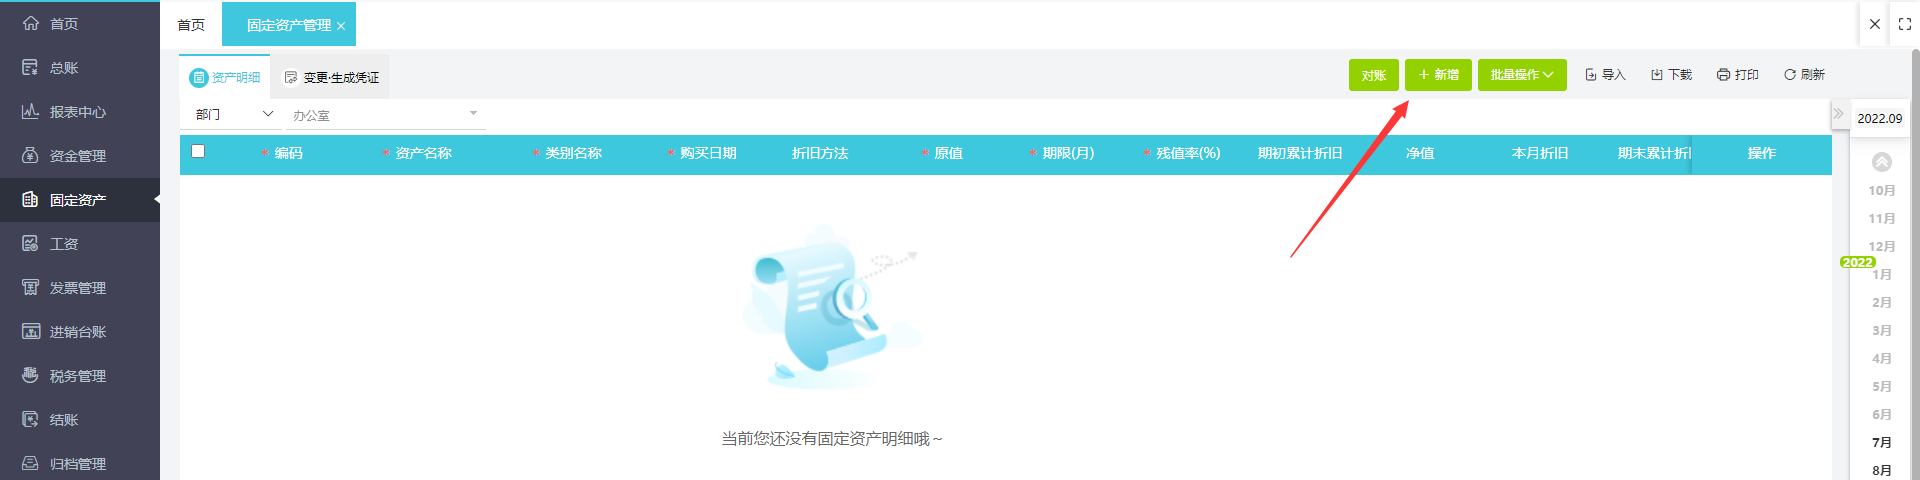Open 报表中心 menu item

pyautogui.click(x=80, y=111)
